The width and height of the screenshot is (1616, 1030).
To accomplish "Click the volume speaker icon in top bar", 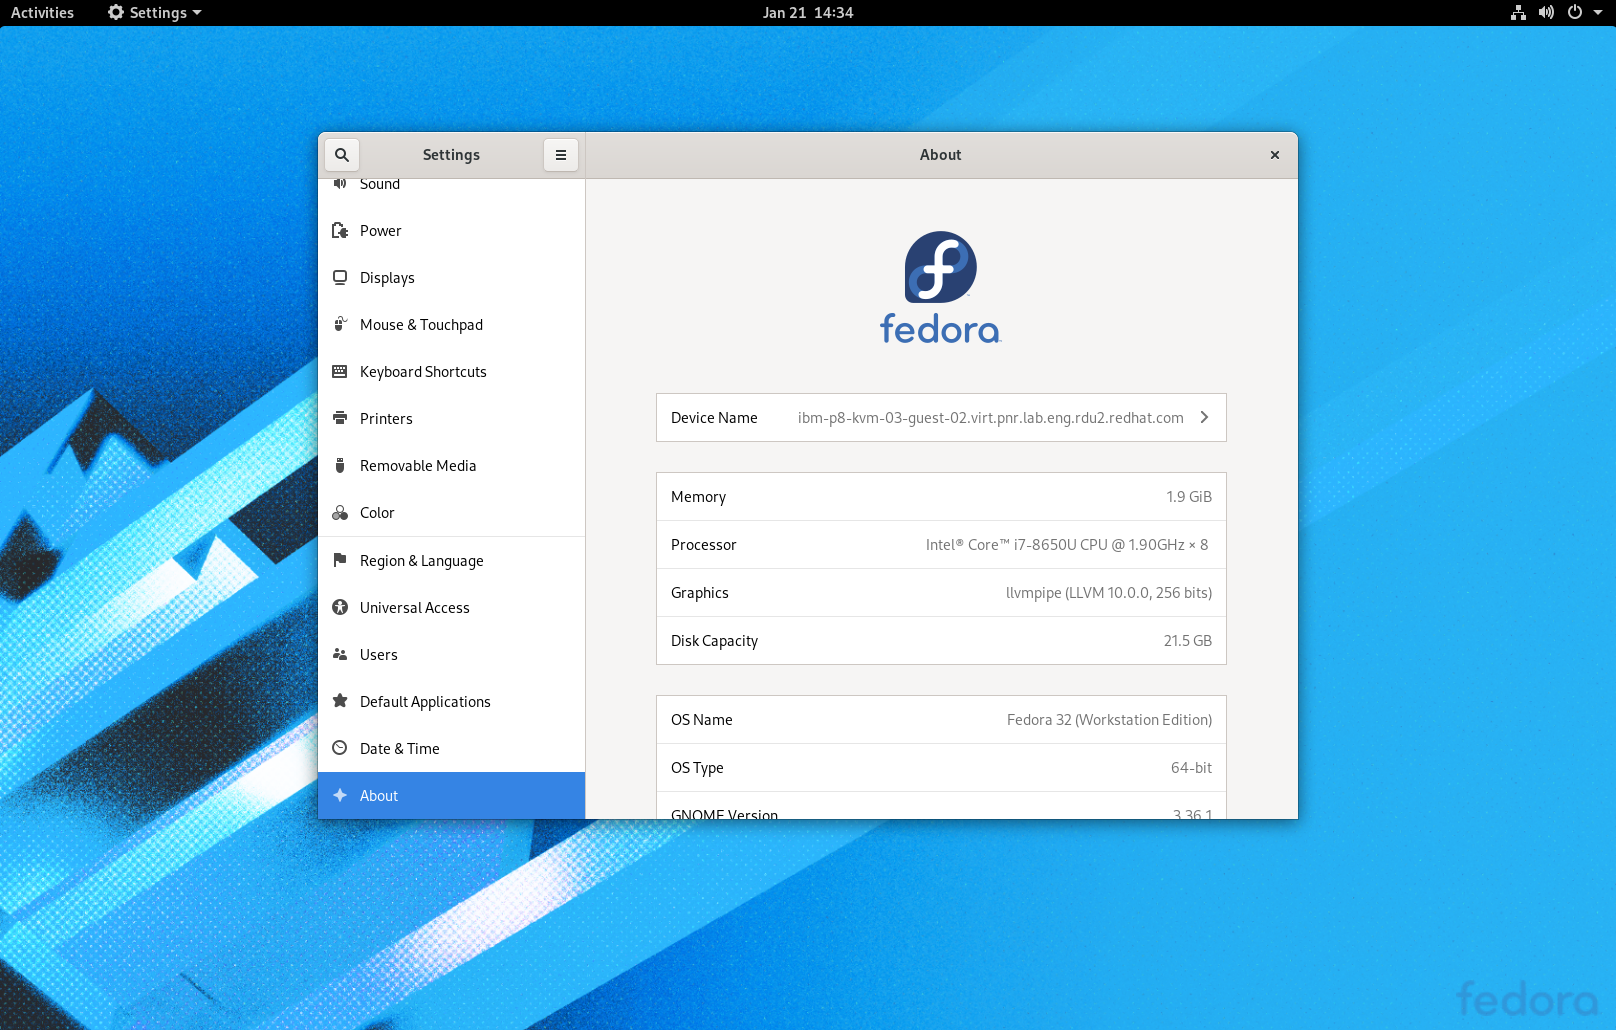I will pyautogui.click(x=1546, y=13).
